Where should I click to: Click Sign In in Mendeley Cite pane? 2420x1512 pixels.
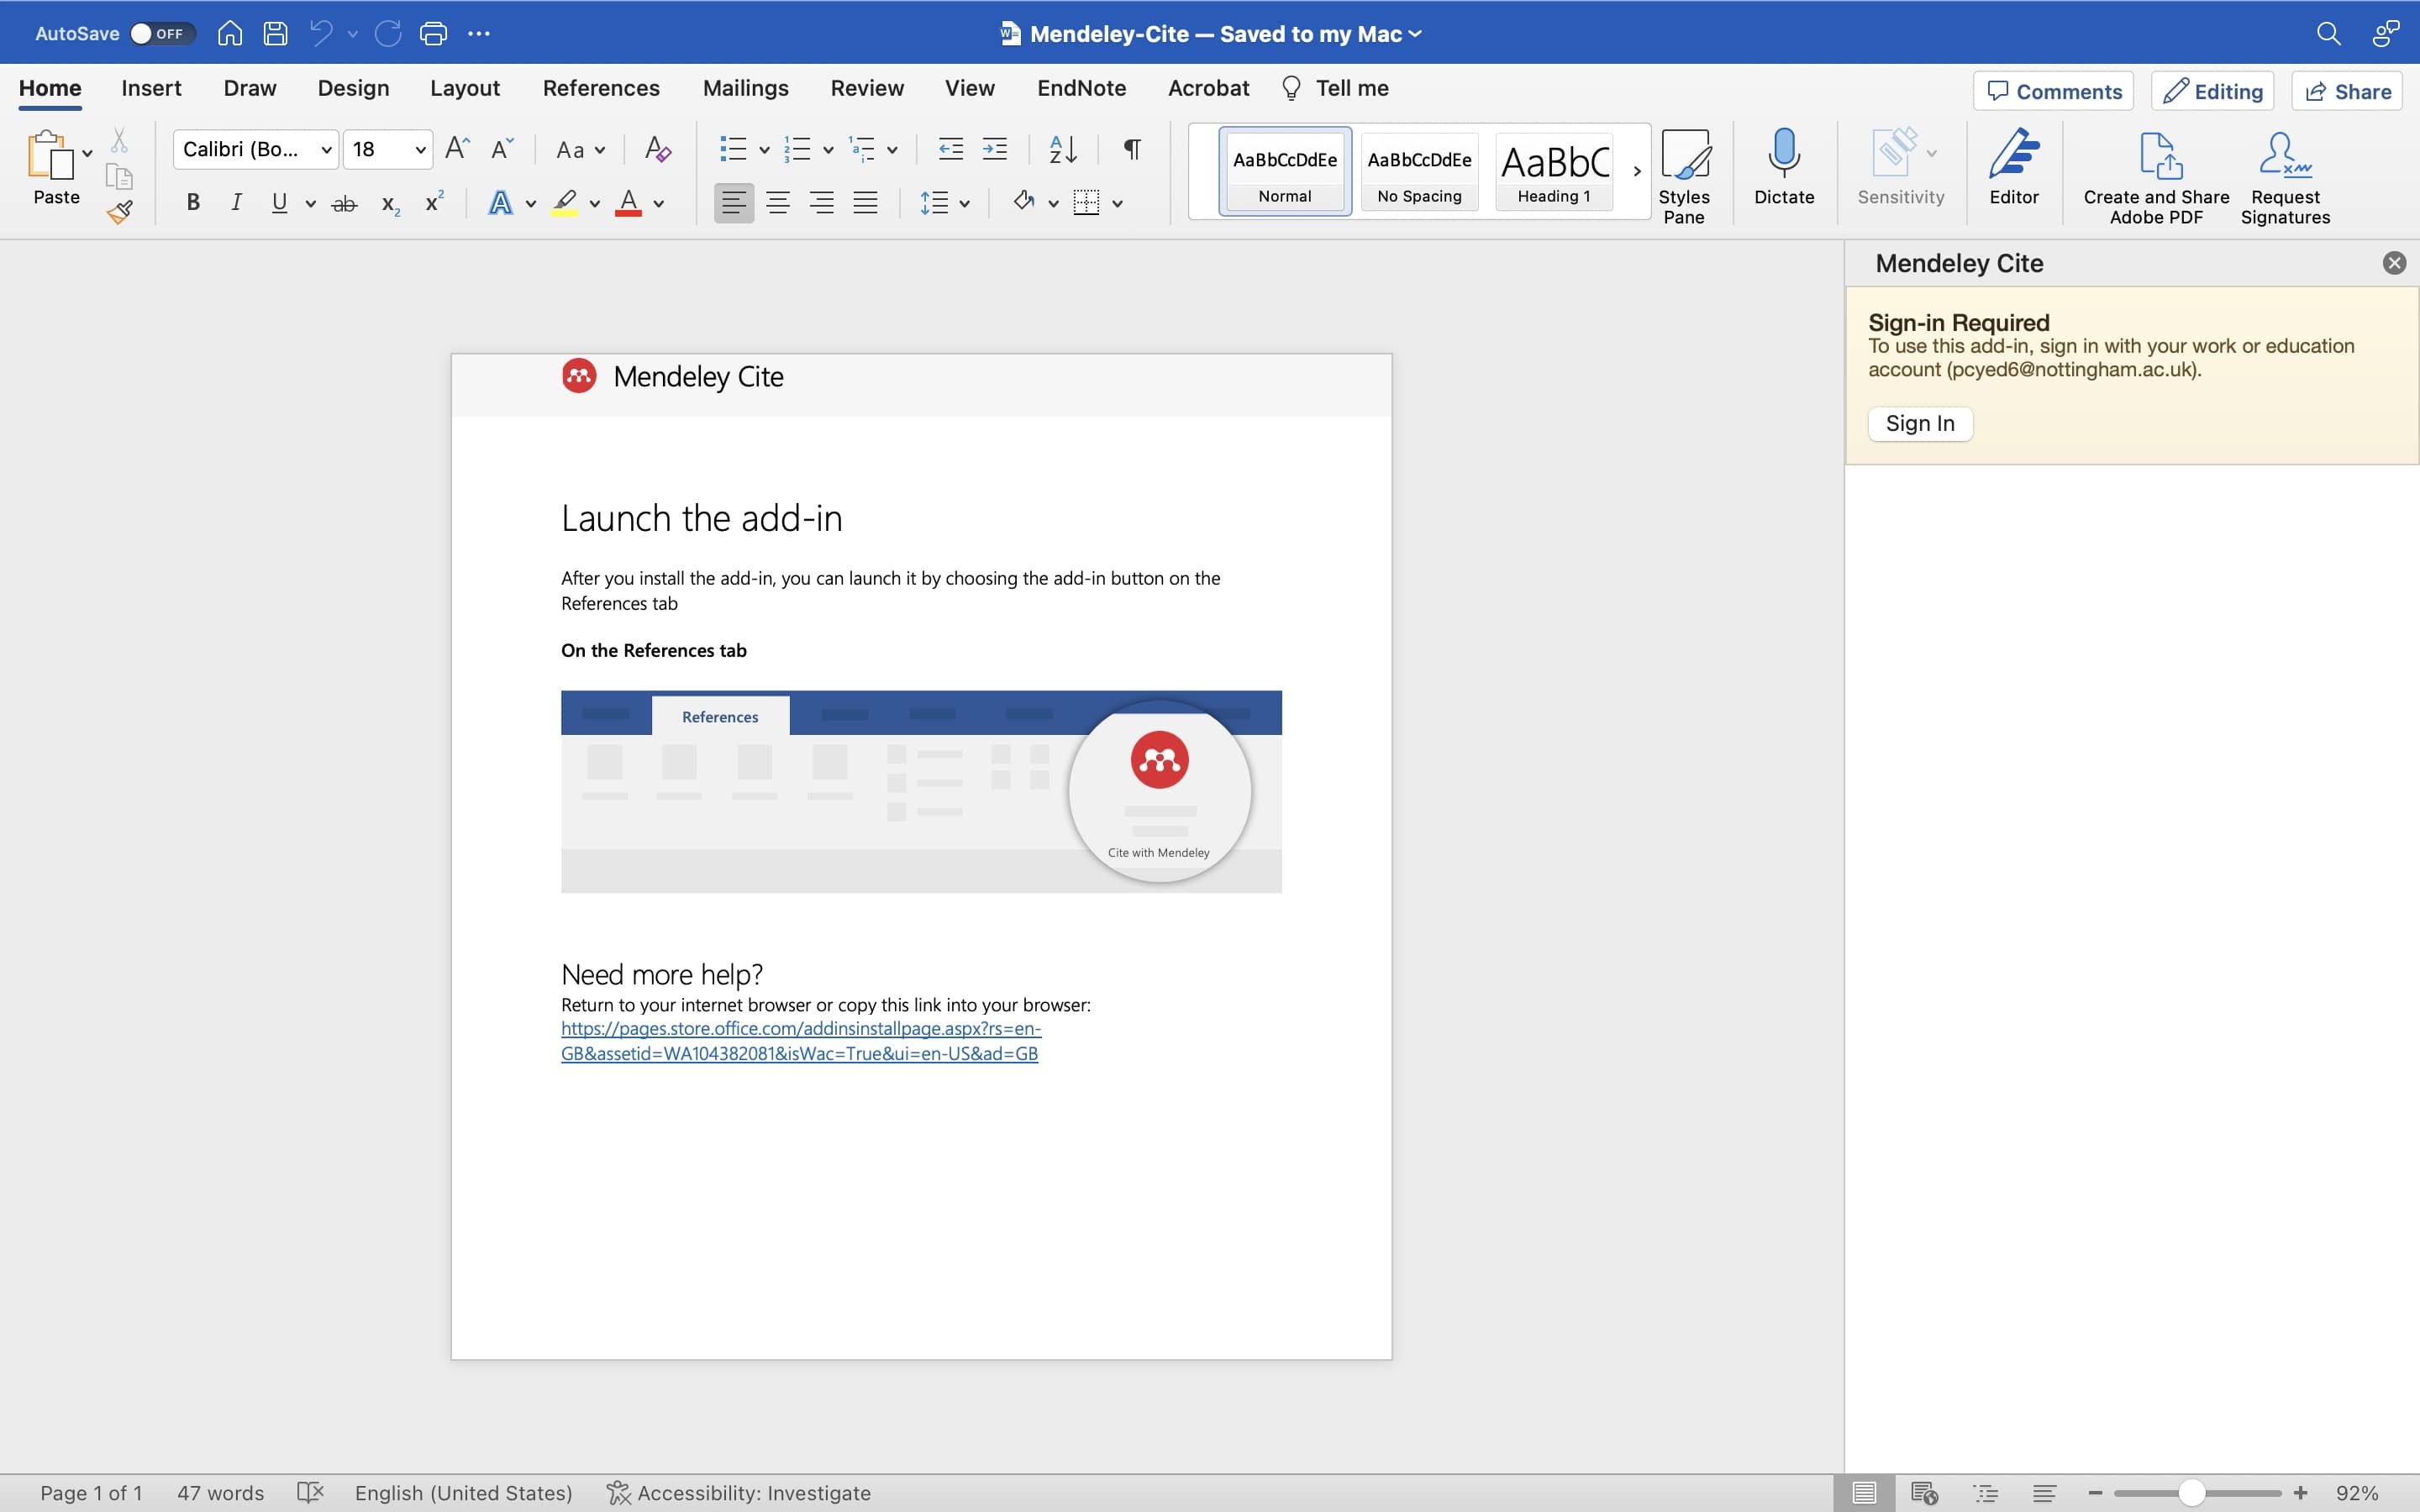[1920, 423]
